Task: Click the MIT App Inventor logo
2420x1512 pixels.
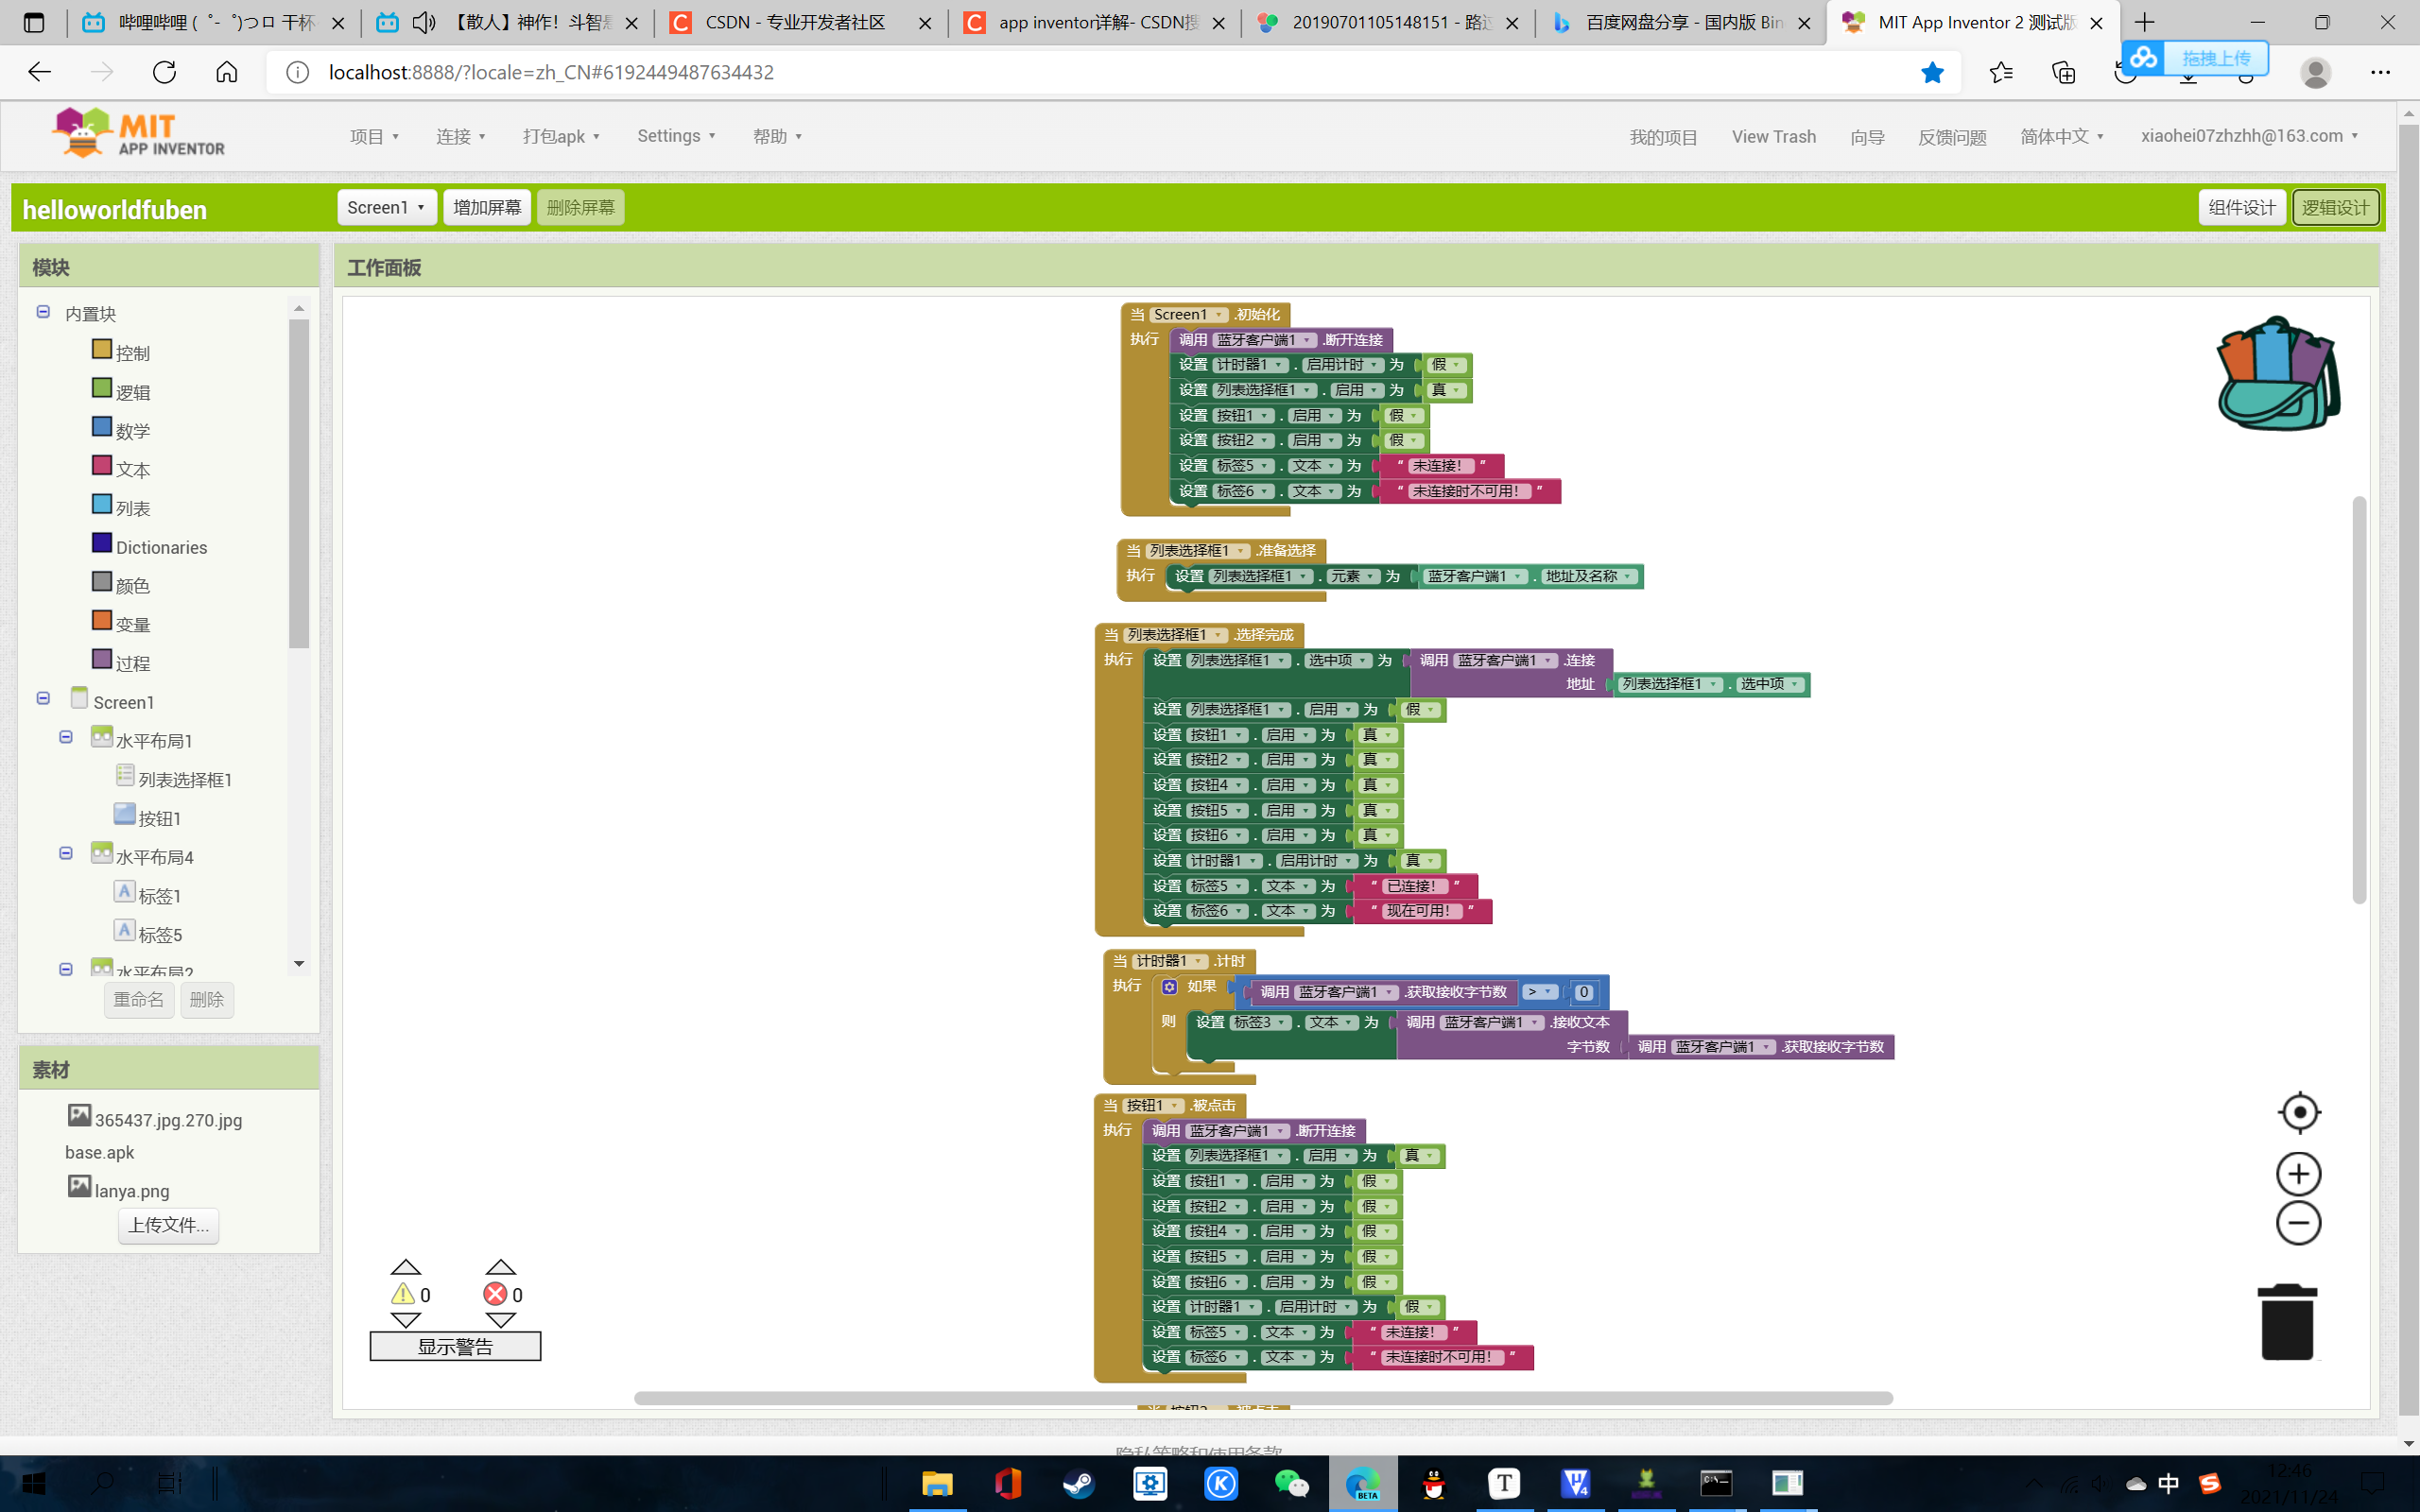Action: click(139, 134)
